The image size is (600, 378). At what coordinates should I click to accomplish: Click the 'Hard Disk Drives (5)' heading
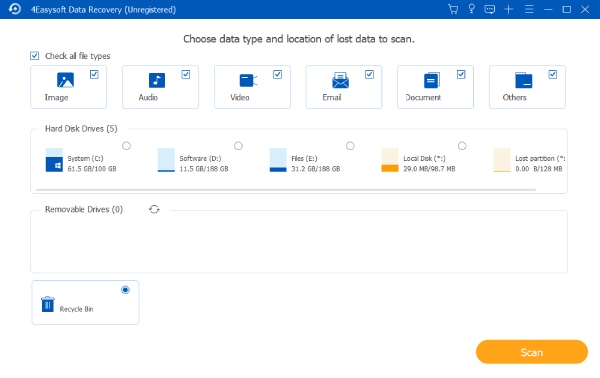point(81,129)
